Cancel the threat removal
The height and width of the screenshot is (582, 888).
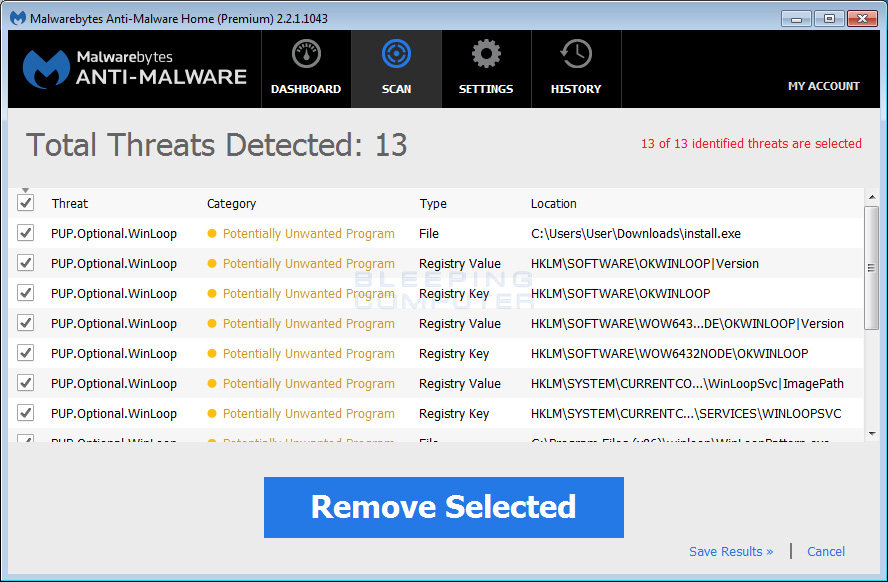(x=826, y=551)
